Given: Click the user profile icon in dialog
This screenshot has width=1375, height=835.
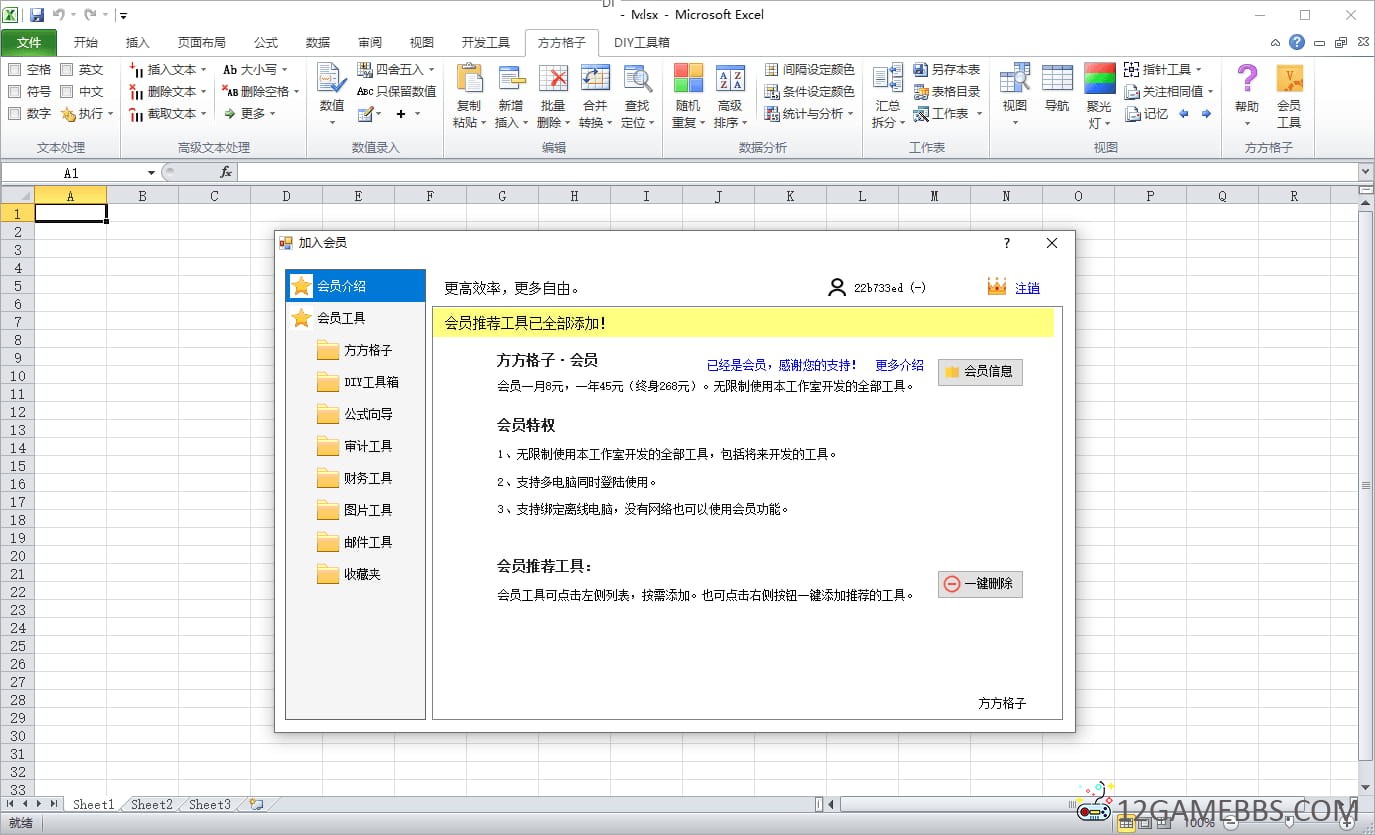Looking at the screenshot, I should (x=837, y=287).
